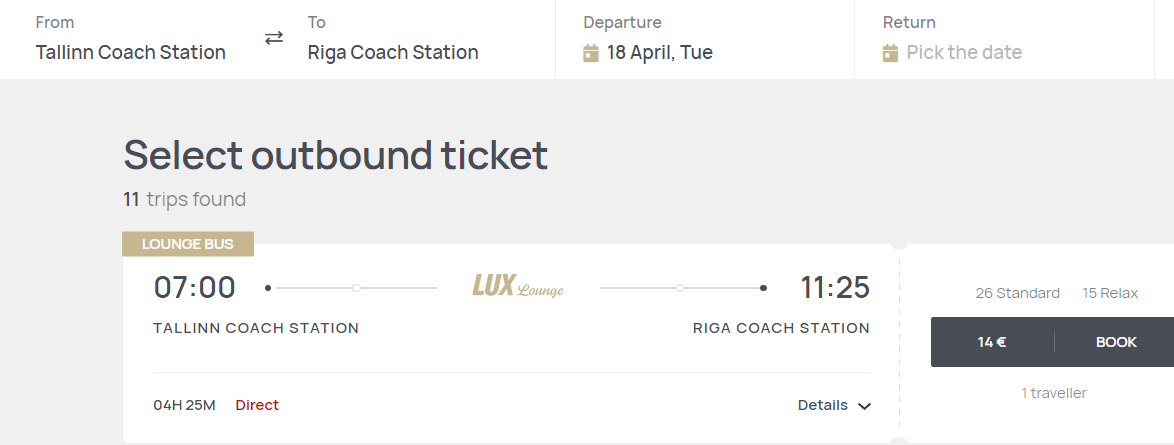Click the return date calendar icon
1174x445 pixels.
[x=891, y=53]
